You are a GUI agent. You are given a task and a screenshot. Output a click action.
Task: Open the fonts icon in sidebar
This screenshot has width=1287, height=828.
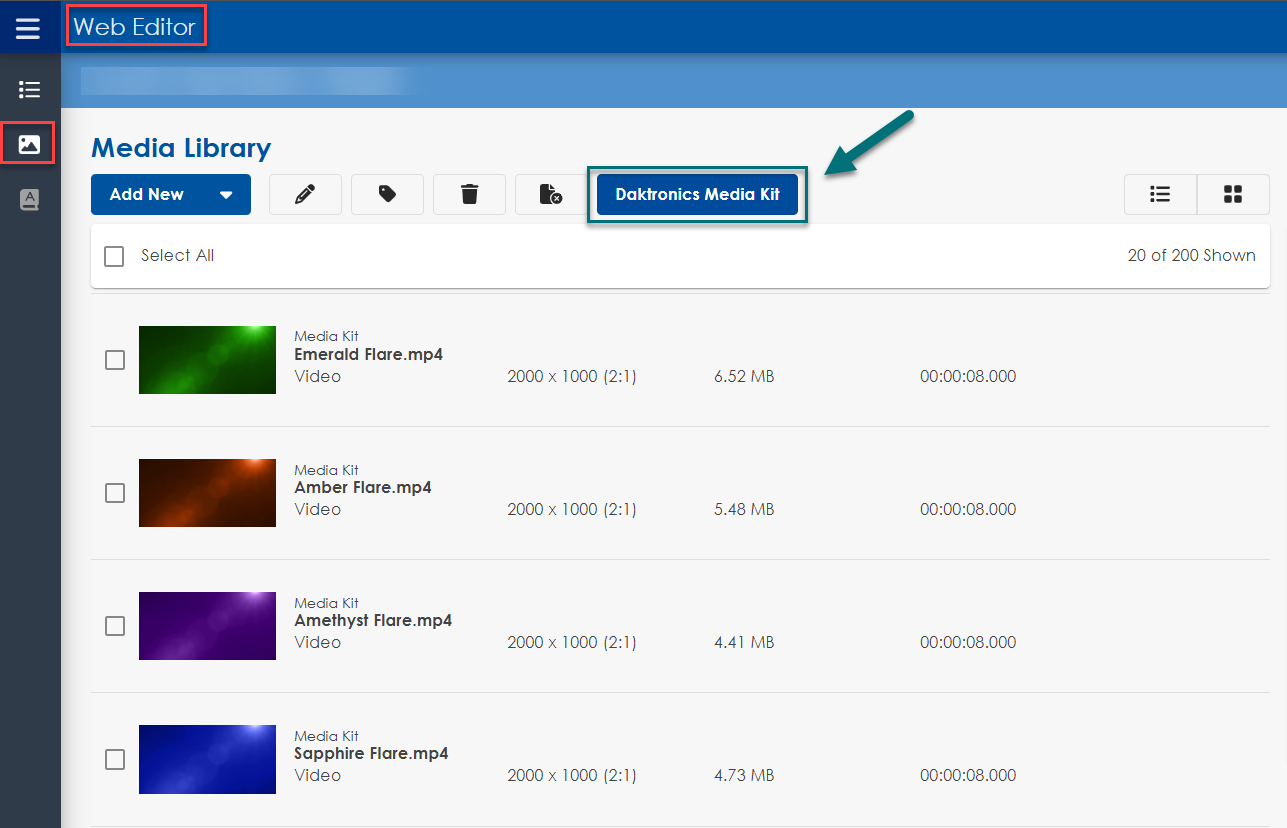[29, 200]
